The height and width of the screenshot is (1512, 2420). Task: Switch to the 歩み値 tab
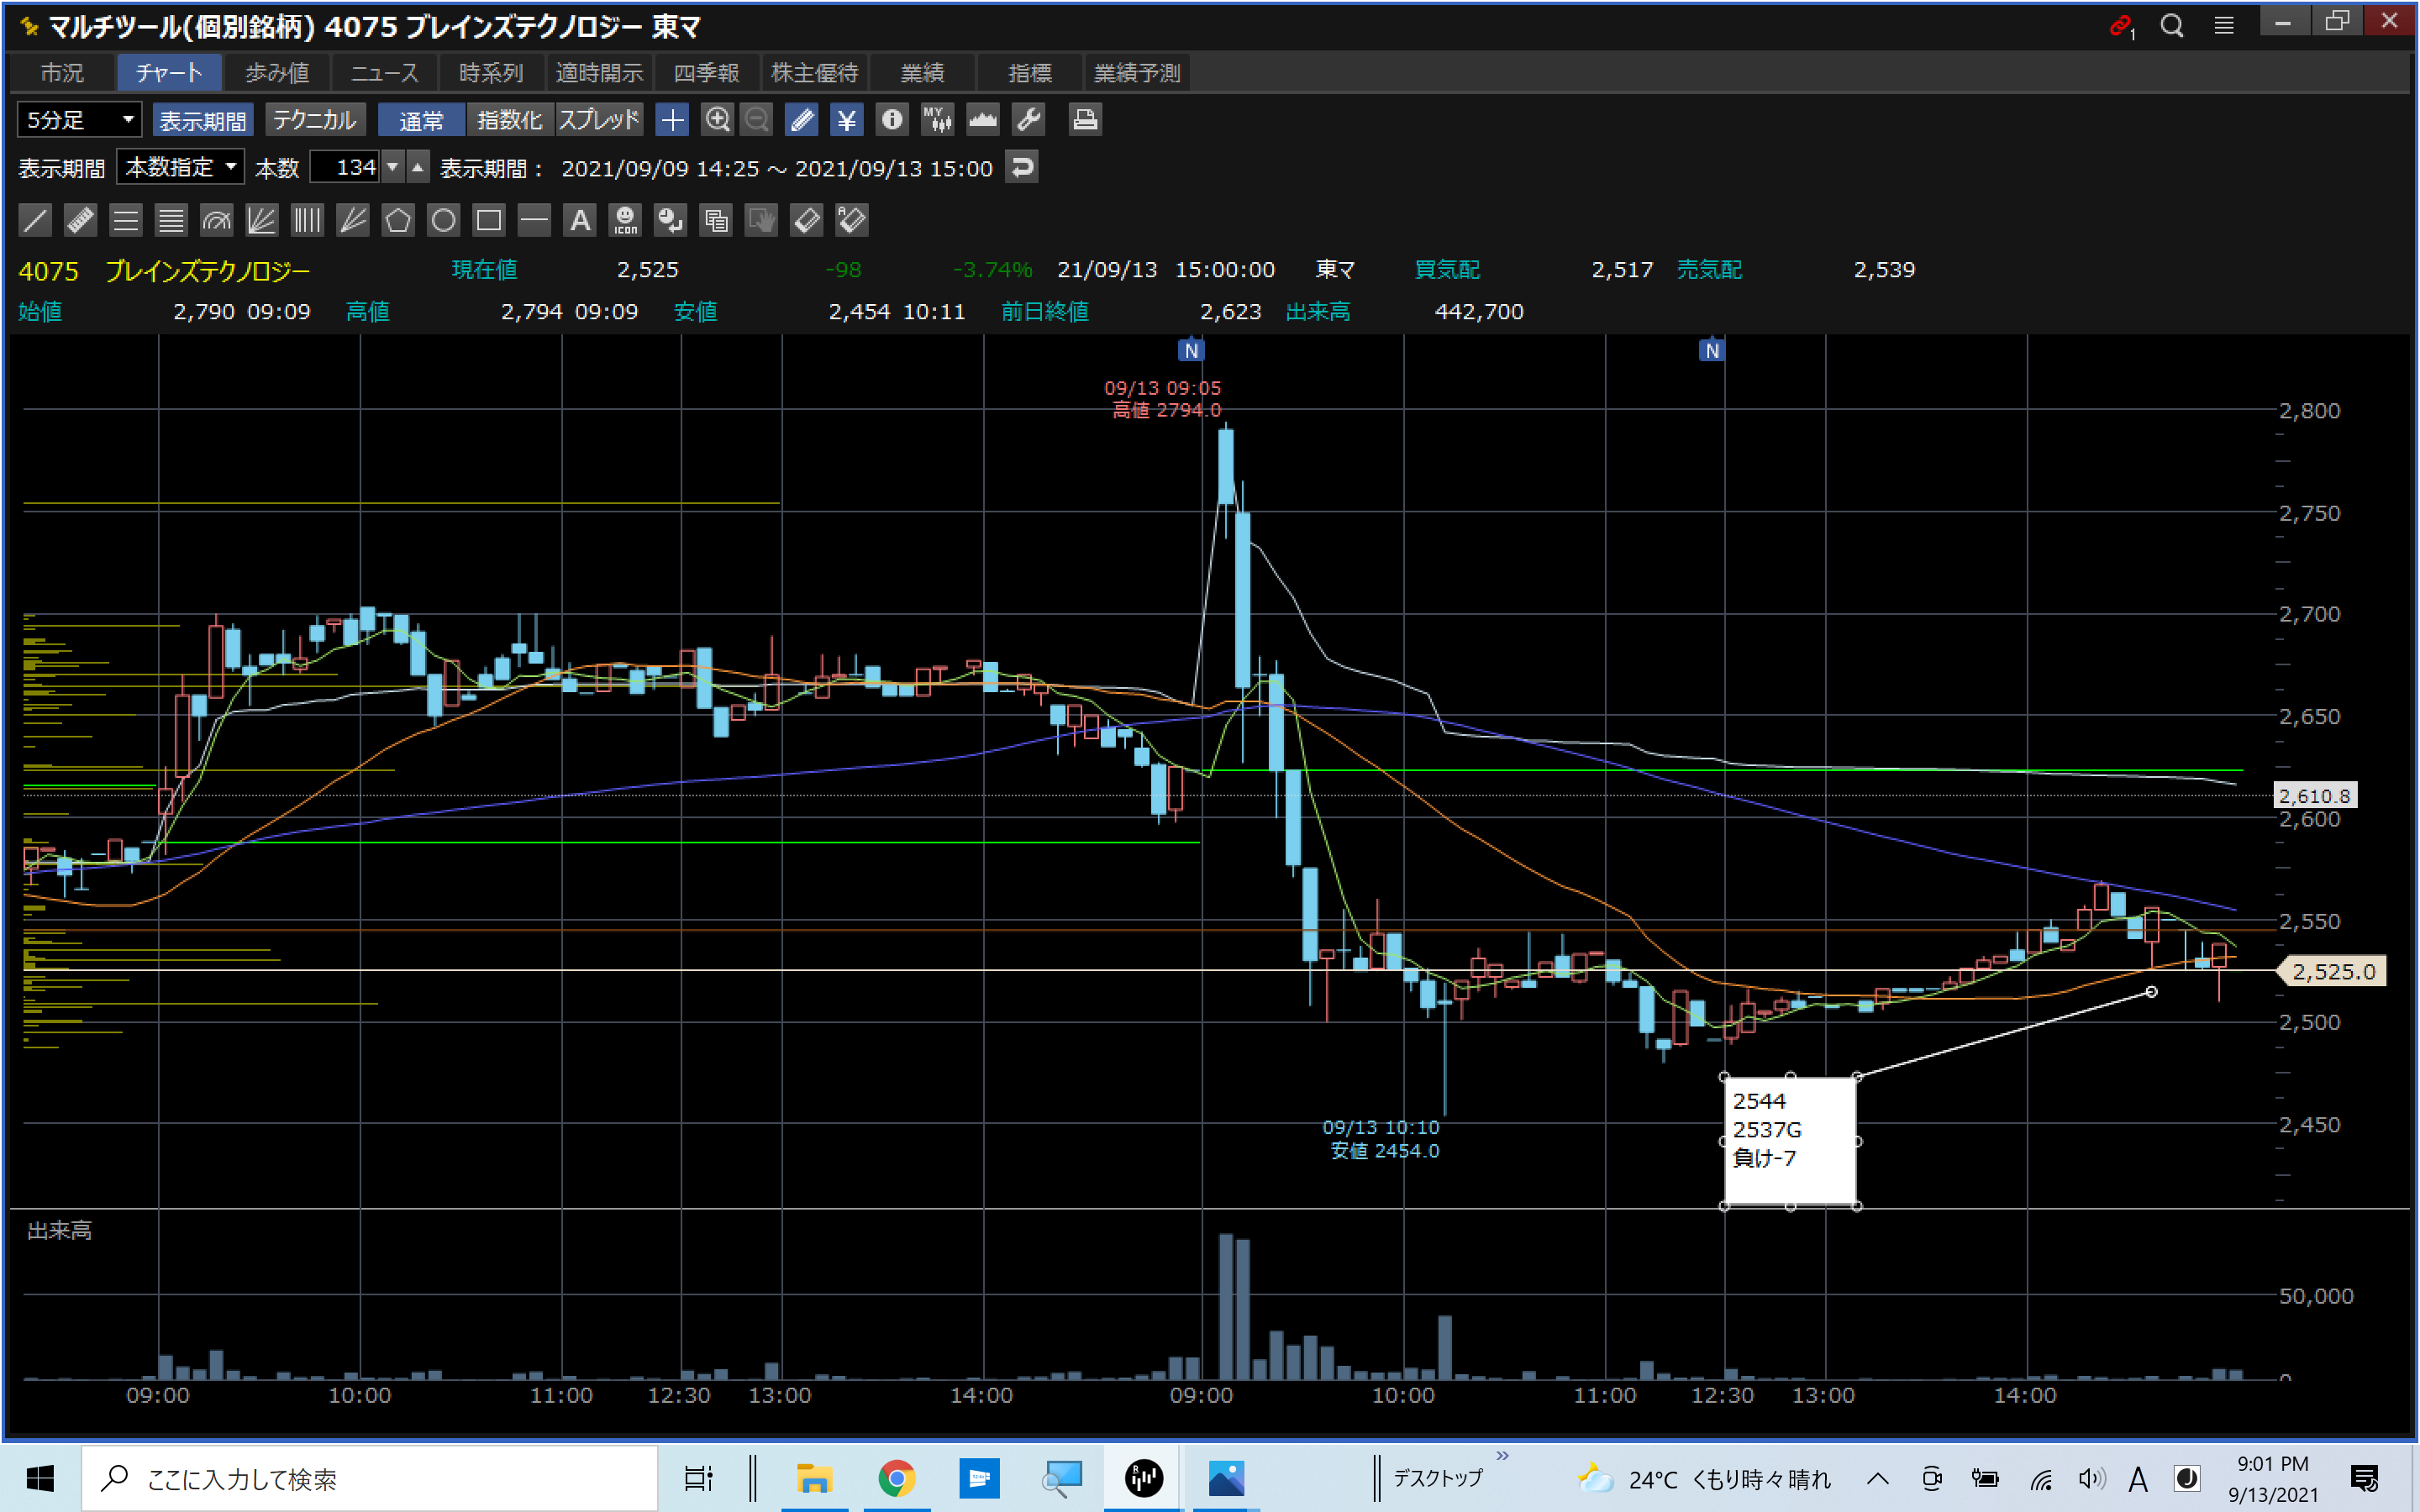pyautogui.click(x=277, y=73)
